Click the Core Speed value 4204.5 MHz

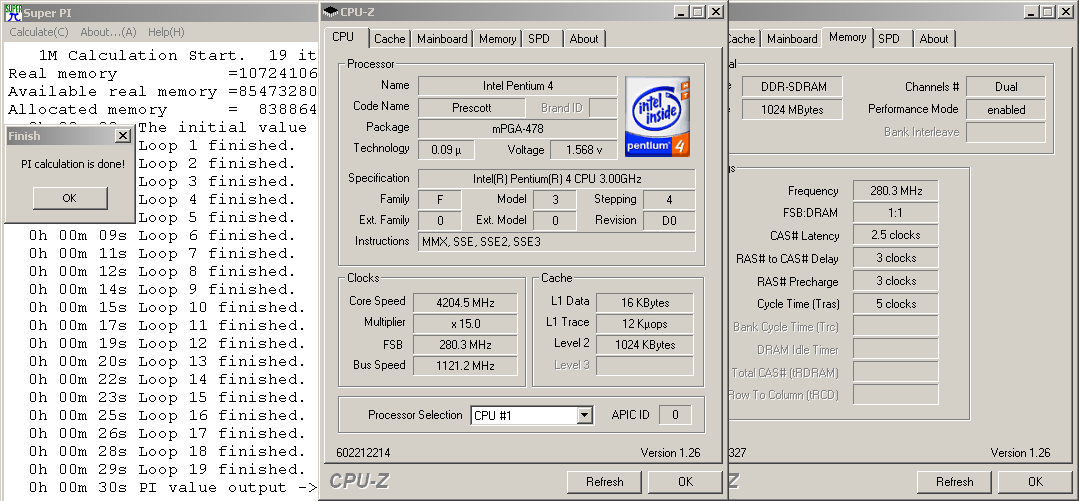point(465,302)
